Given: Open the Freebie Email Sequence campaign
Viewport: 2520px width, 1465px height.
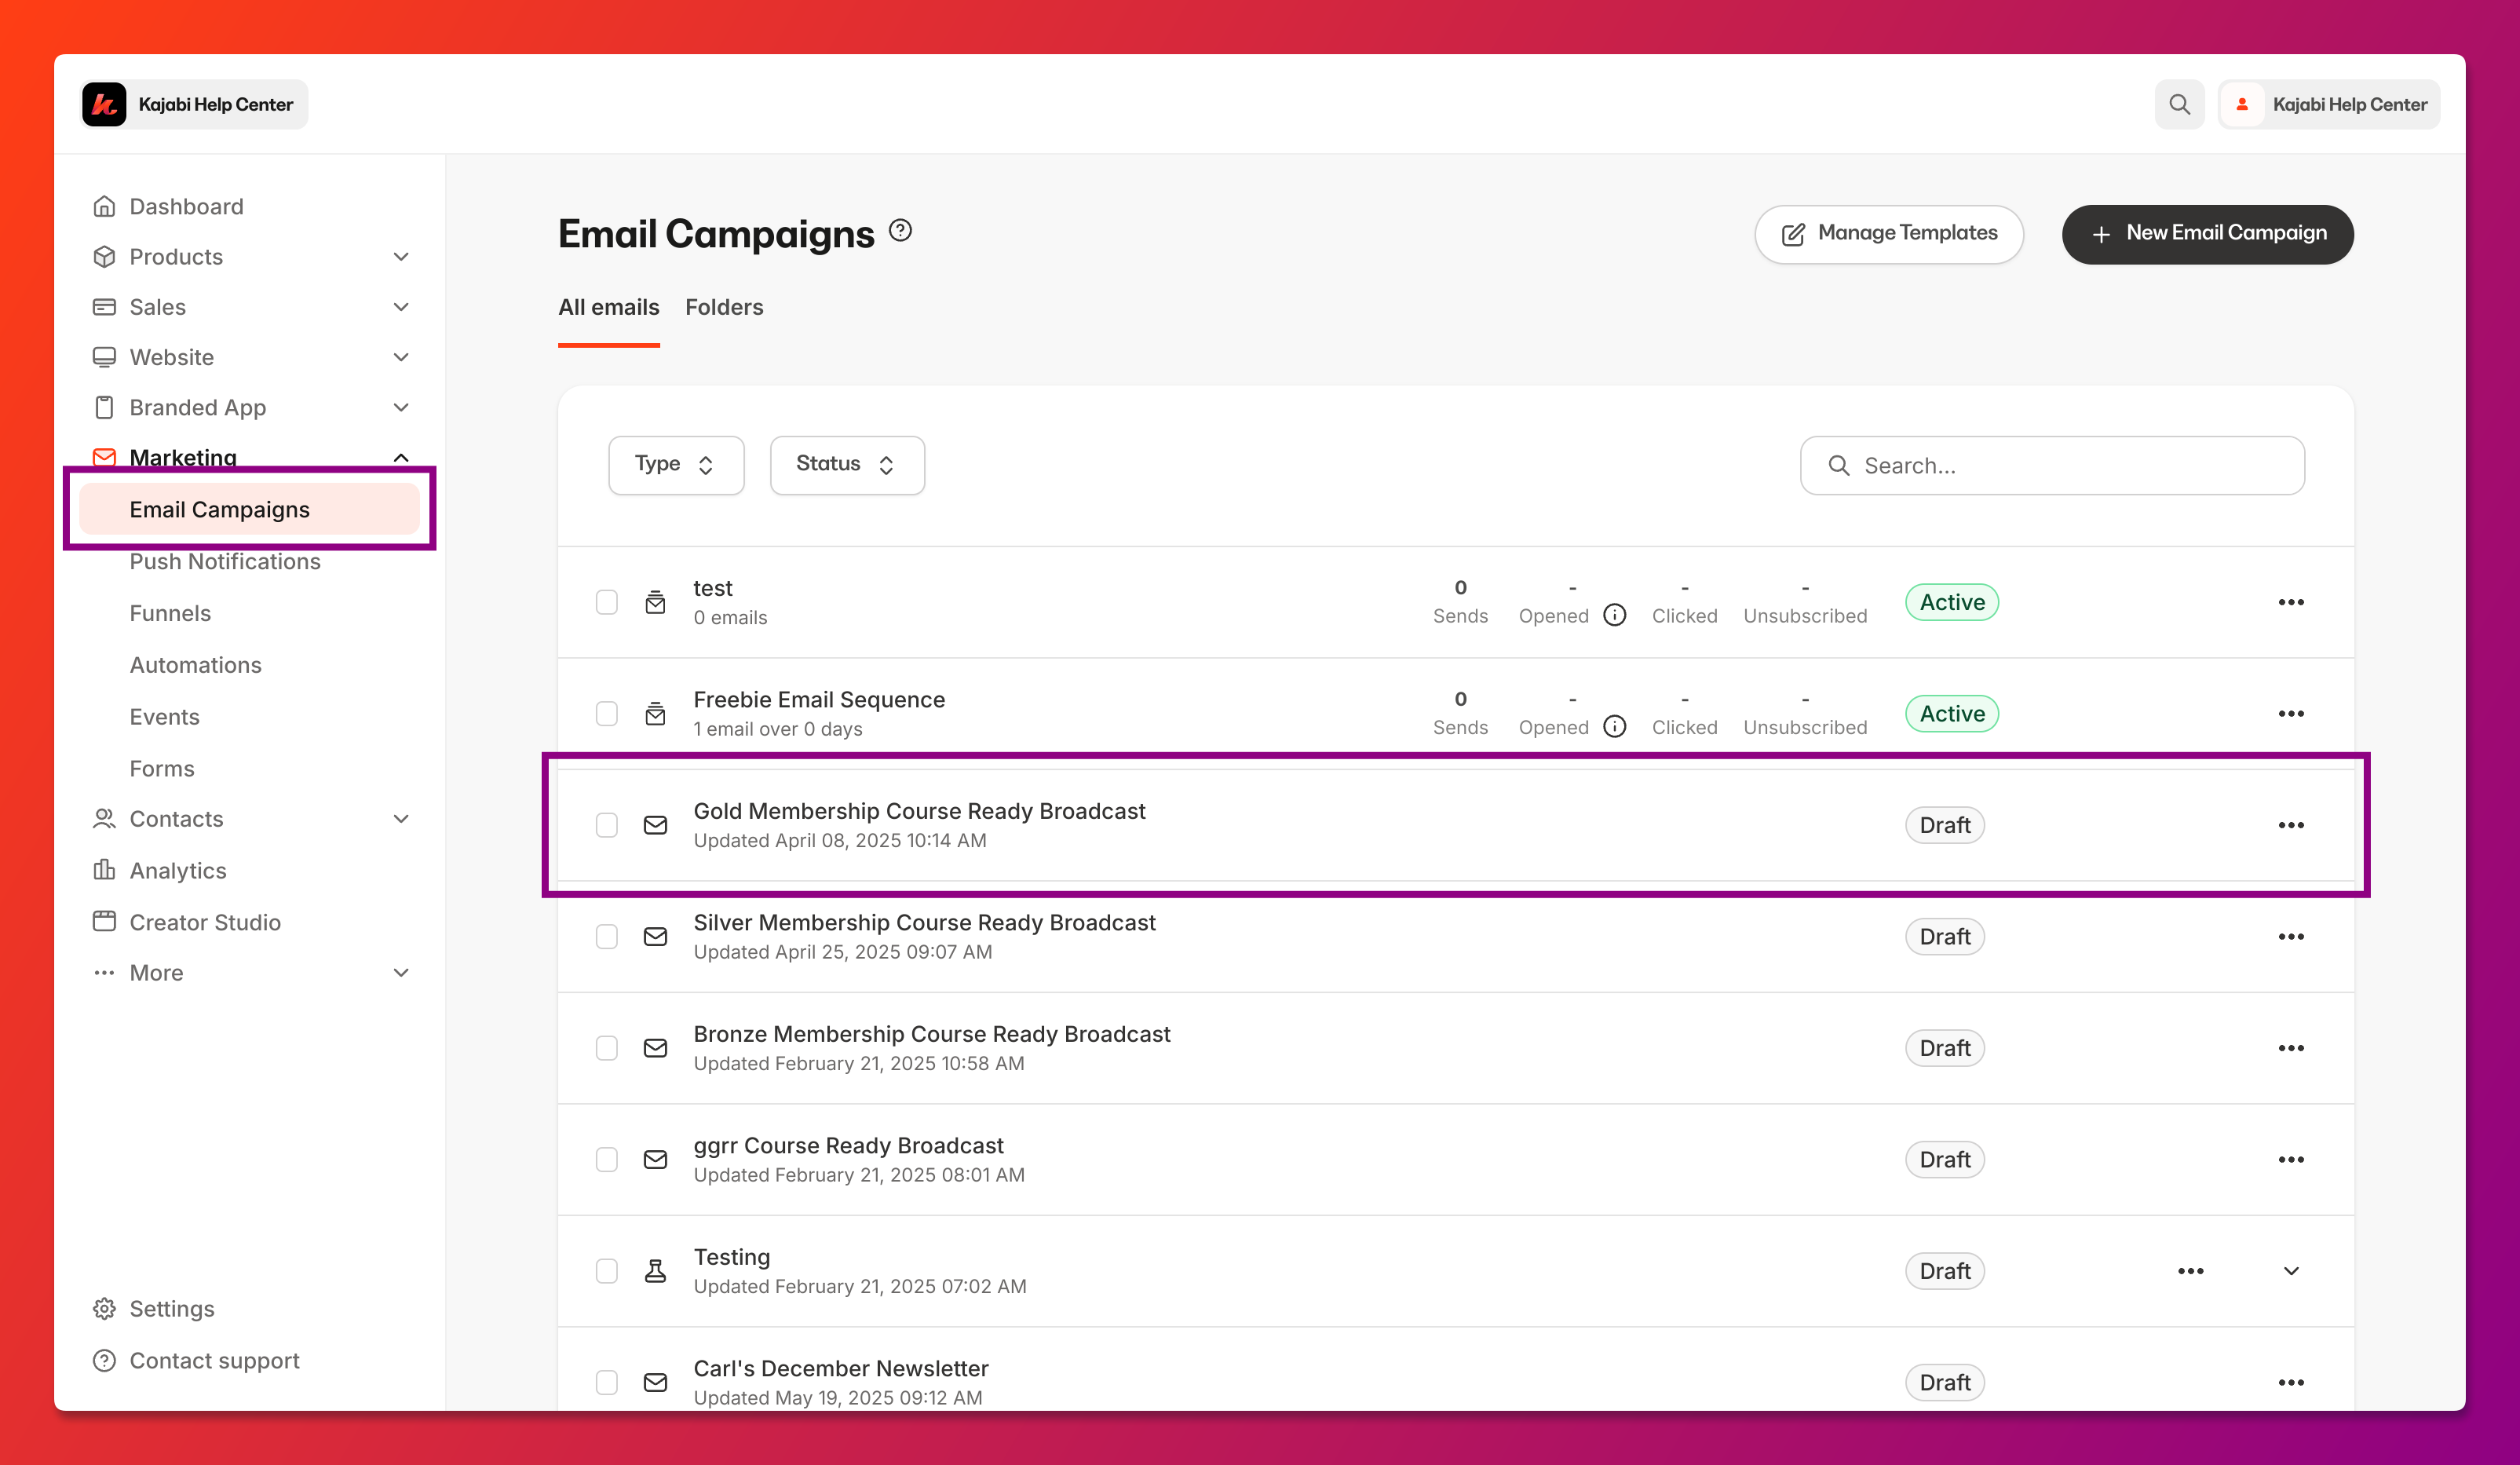Looking at the screenshot, I should [x=818, y=699].
